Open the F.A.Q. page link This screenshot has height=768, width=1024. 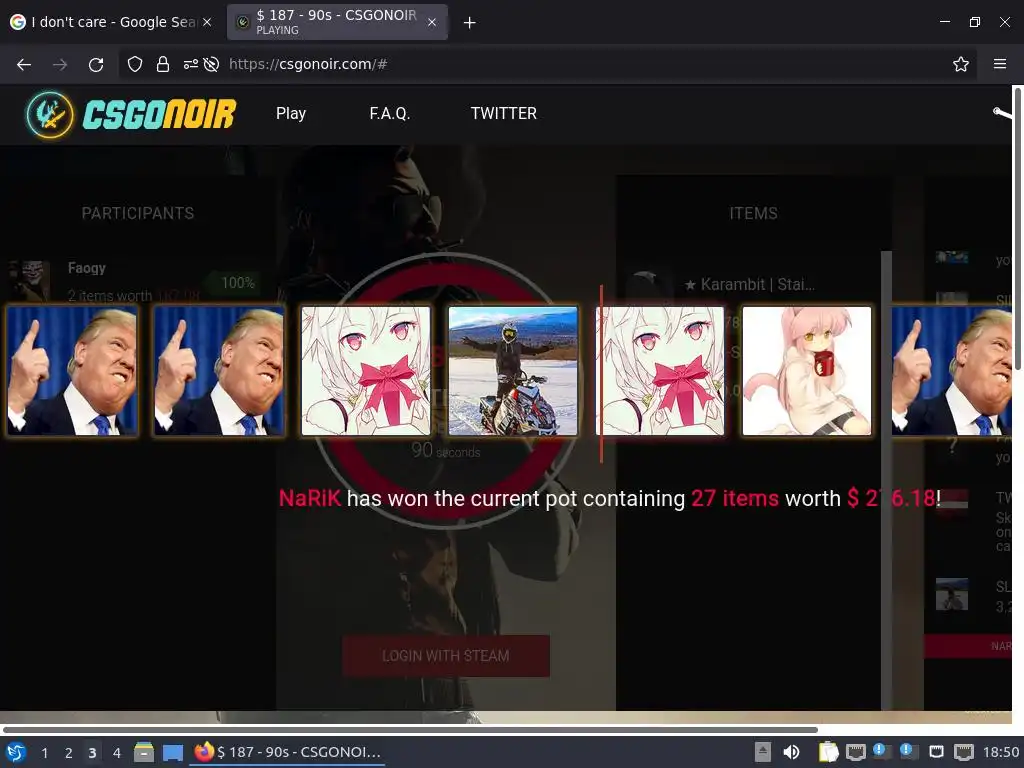(390, 114)
